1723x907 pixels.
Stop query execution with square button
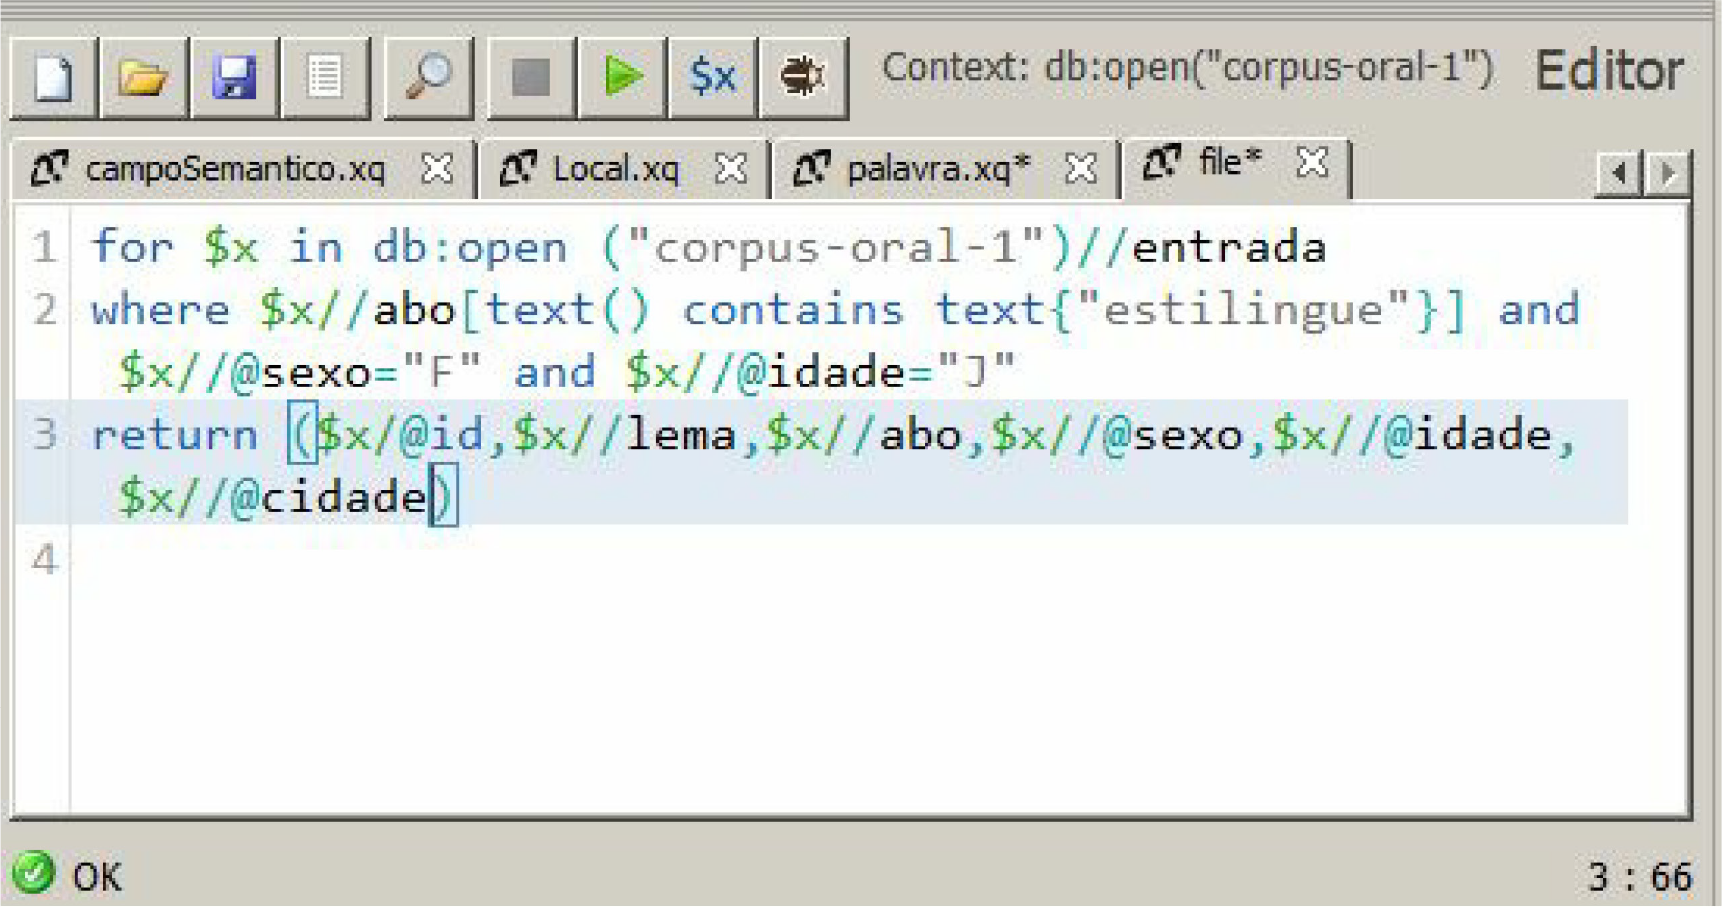[x=531, y=77]
